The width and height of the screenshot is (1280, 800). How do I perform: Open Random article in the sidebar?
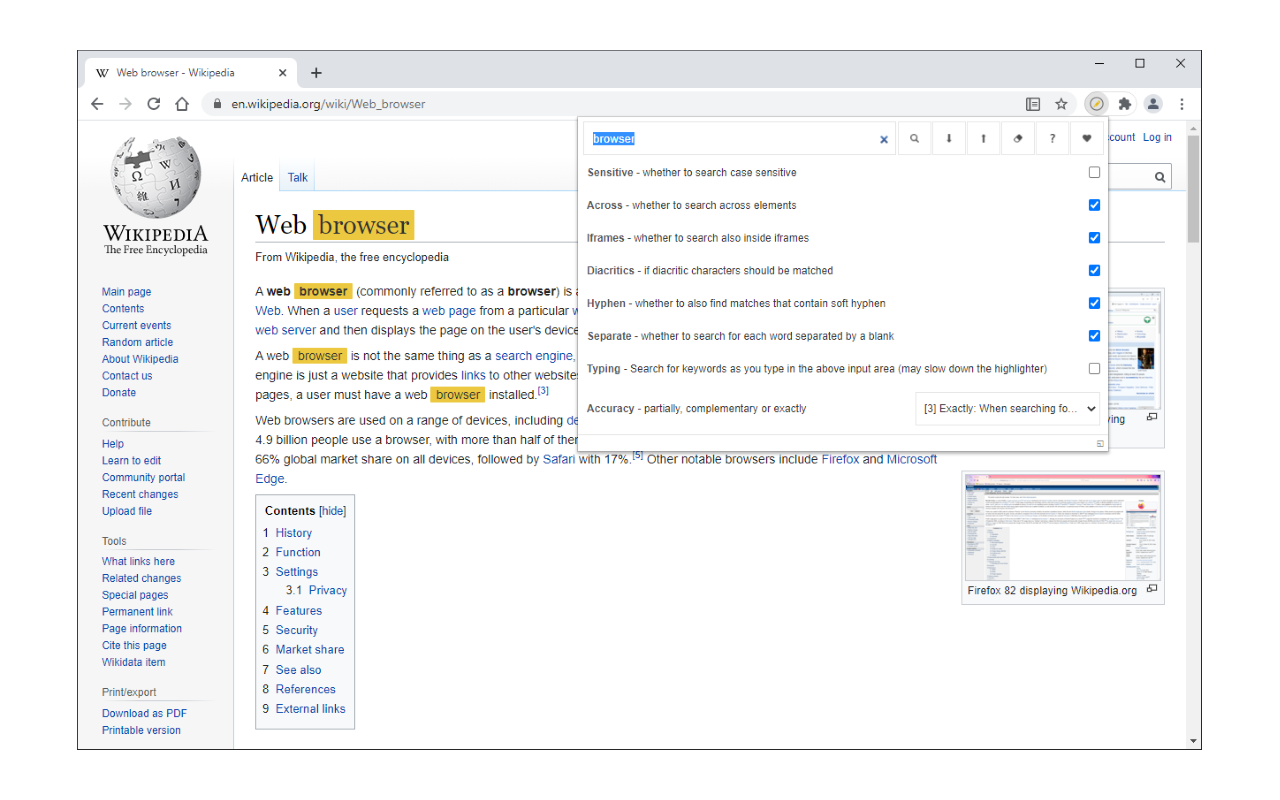coord(137,342)
